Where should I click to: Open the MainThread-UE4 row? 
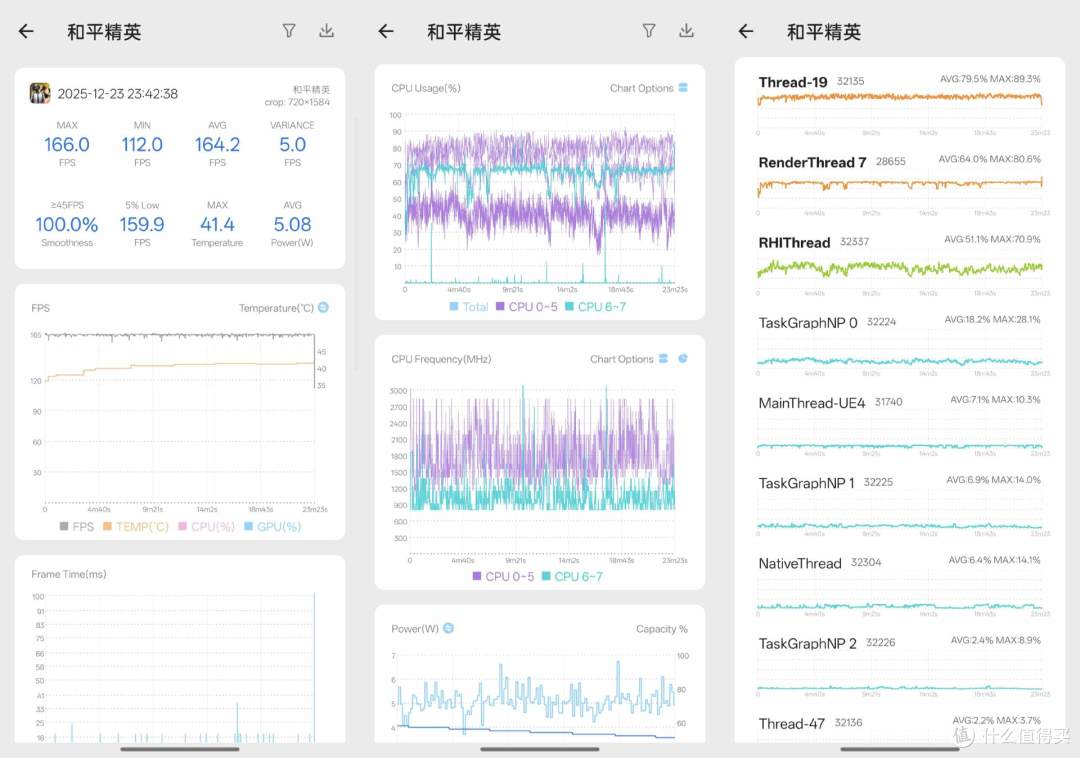(900, 424)
